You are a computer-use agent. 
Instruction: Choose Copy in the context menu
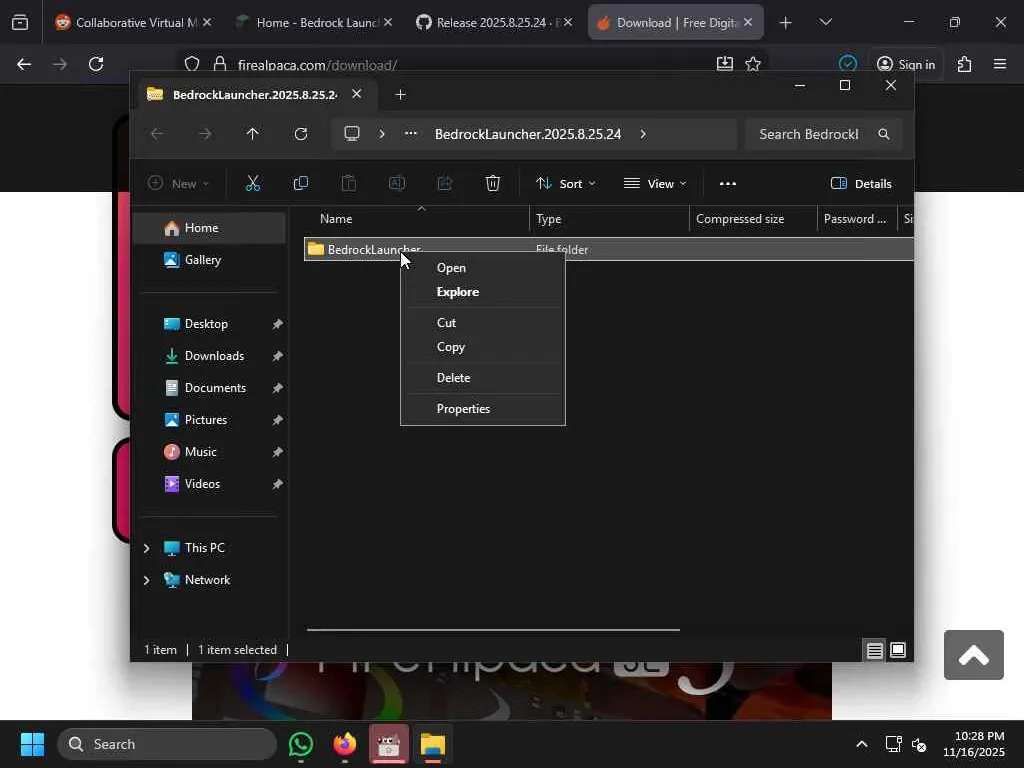pyautogui.click(x=483, y=347)
